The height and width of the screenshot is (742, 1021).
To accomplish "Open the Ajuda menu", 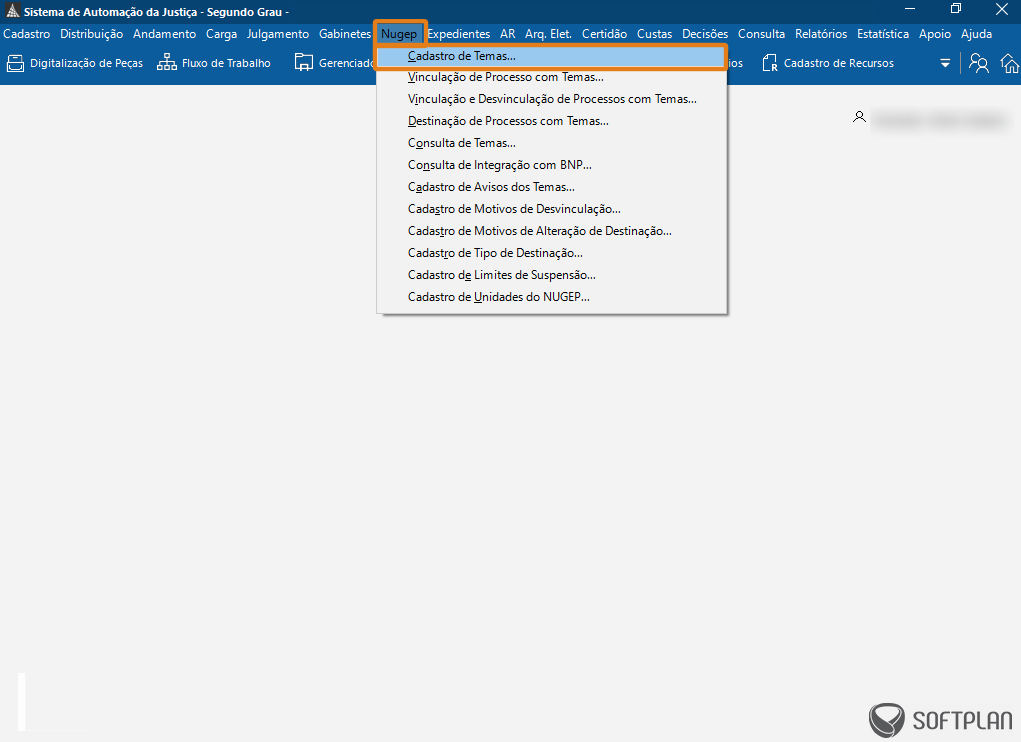I will 976,34.
